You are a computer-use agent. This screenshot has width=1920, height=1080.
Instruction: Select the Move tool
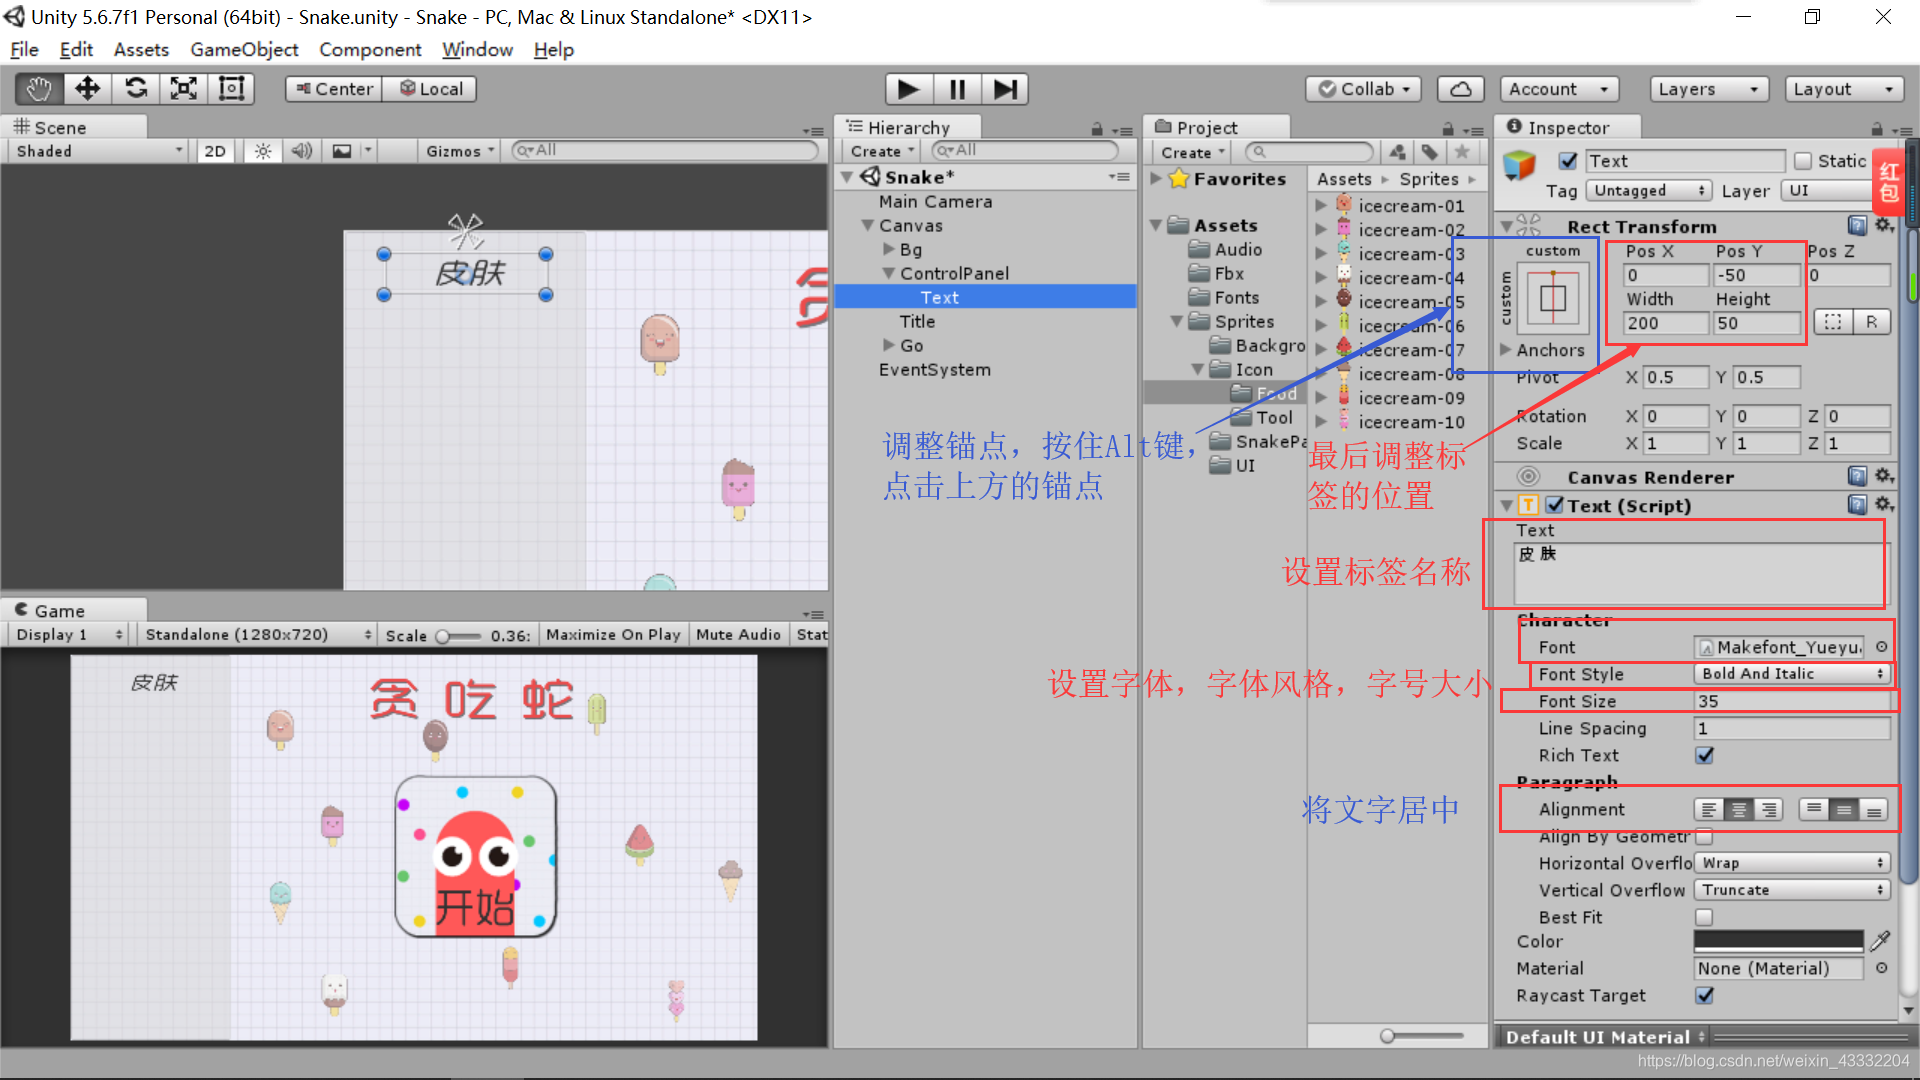point(88,89)
